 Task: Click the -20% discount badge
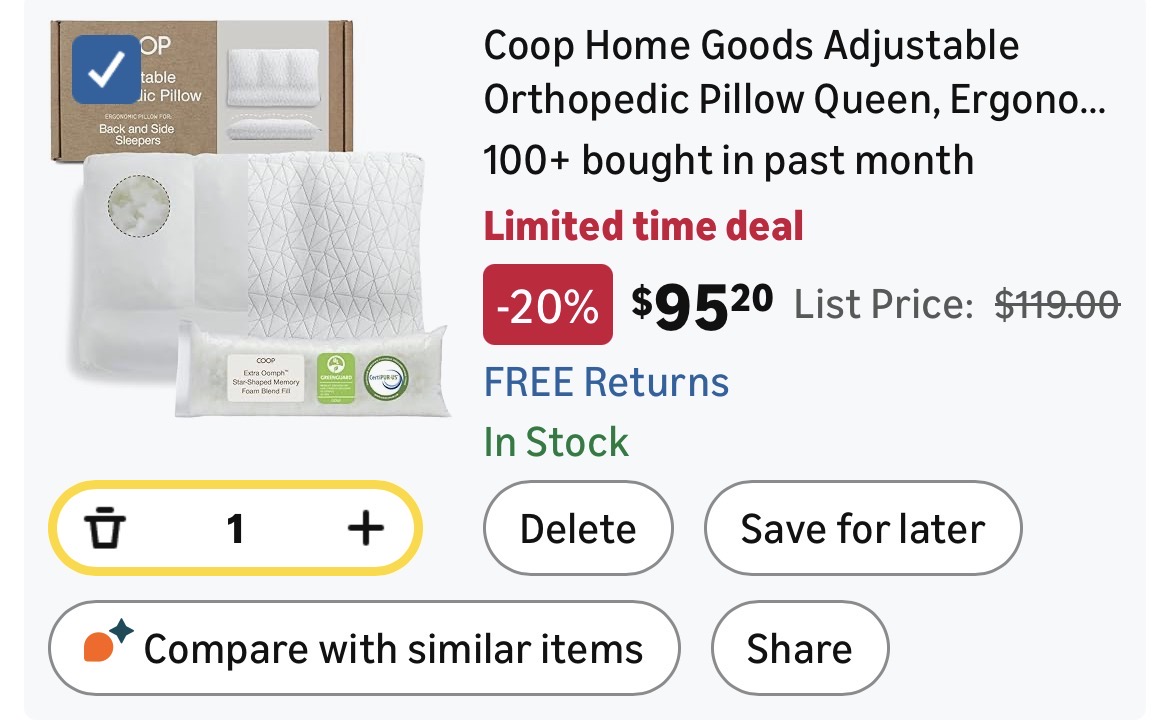pyautogui.click(x=547, y=305)
